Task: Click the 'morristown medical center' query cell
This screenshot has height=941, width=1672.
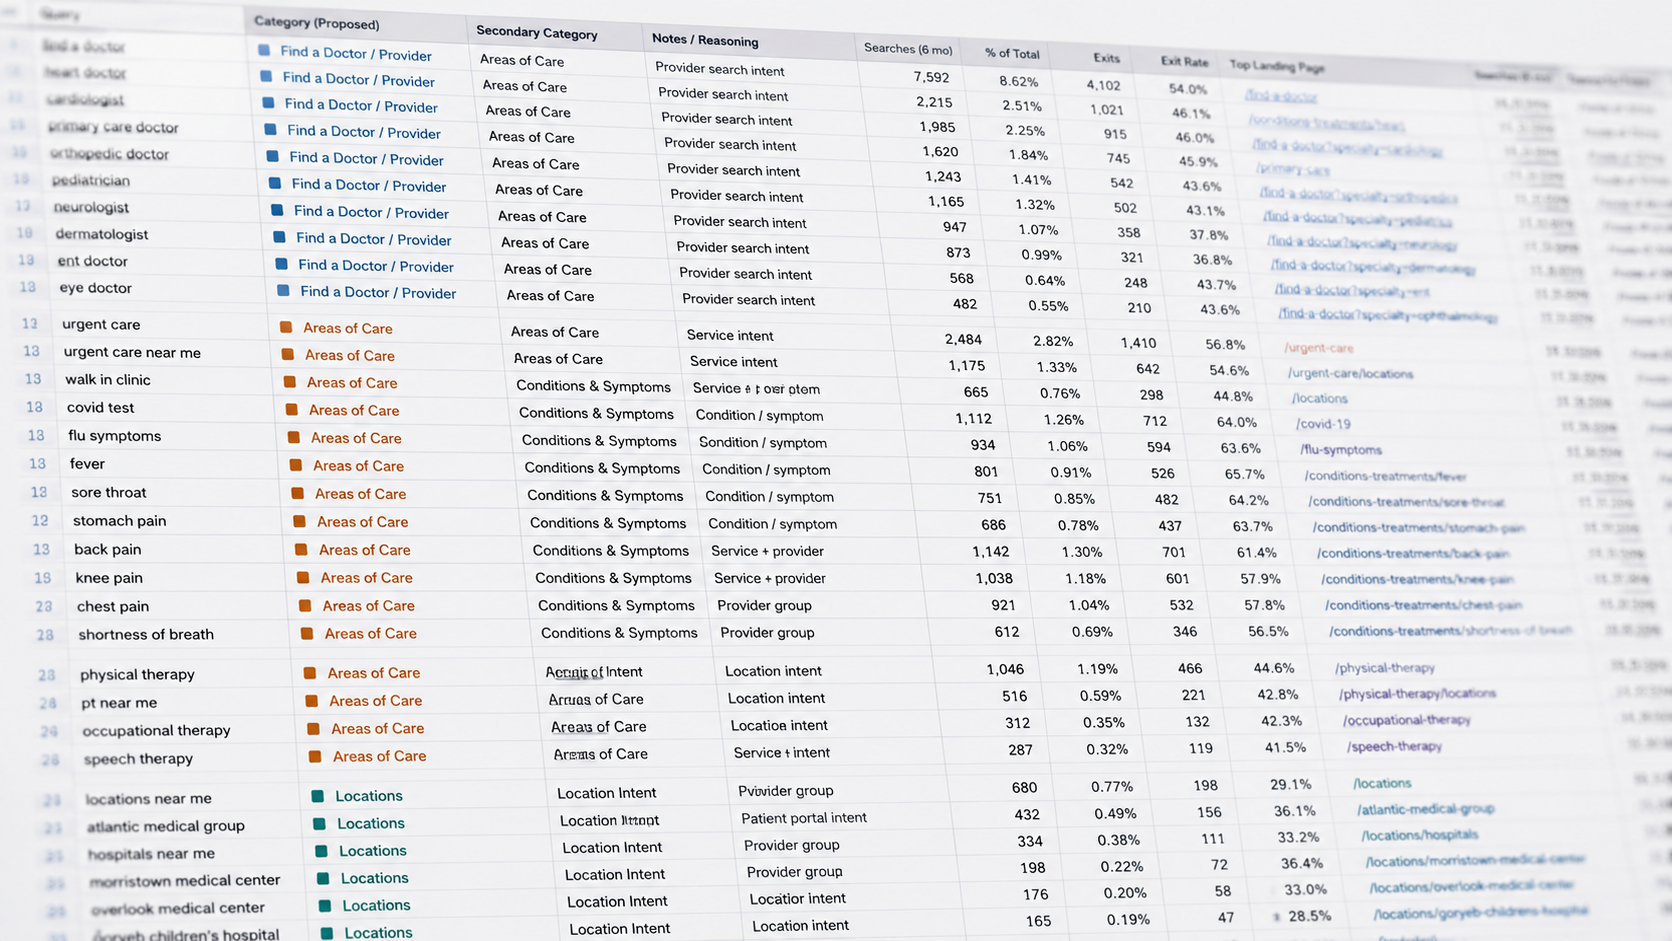Action: [185, 881]
